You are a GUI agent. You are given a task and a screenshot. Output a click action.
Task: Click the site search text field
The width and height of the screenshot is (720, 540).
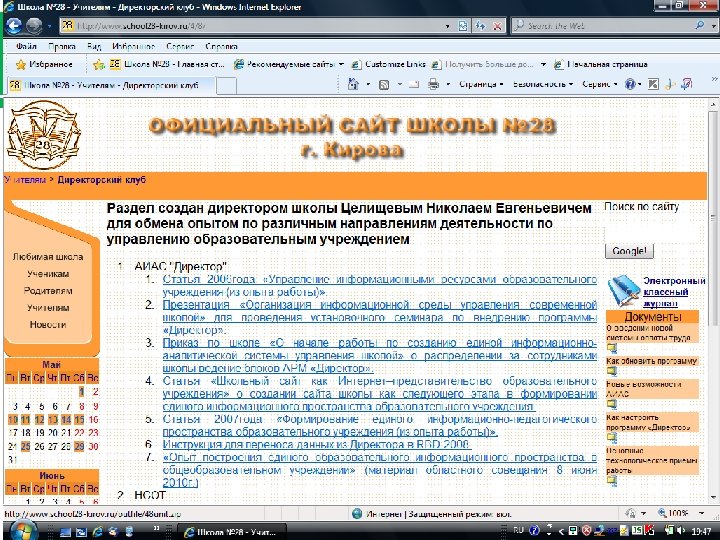point(651,233)
